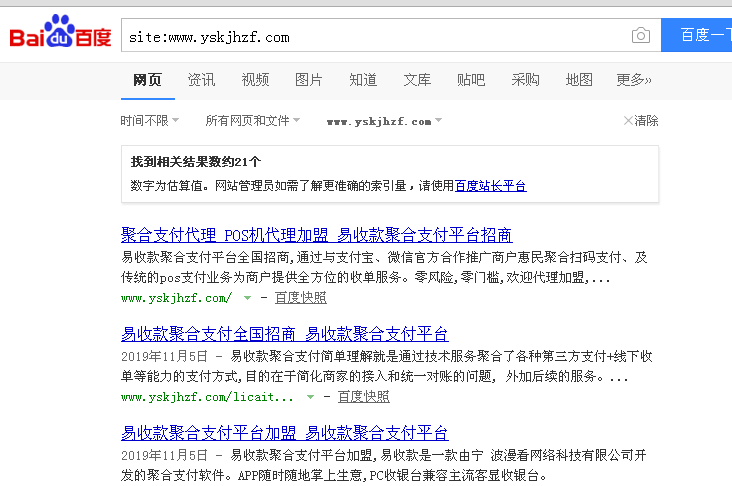
Task: Click the blue 百度一下 search button
Action: click(697, 35)
